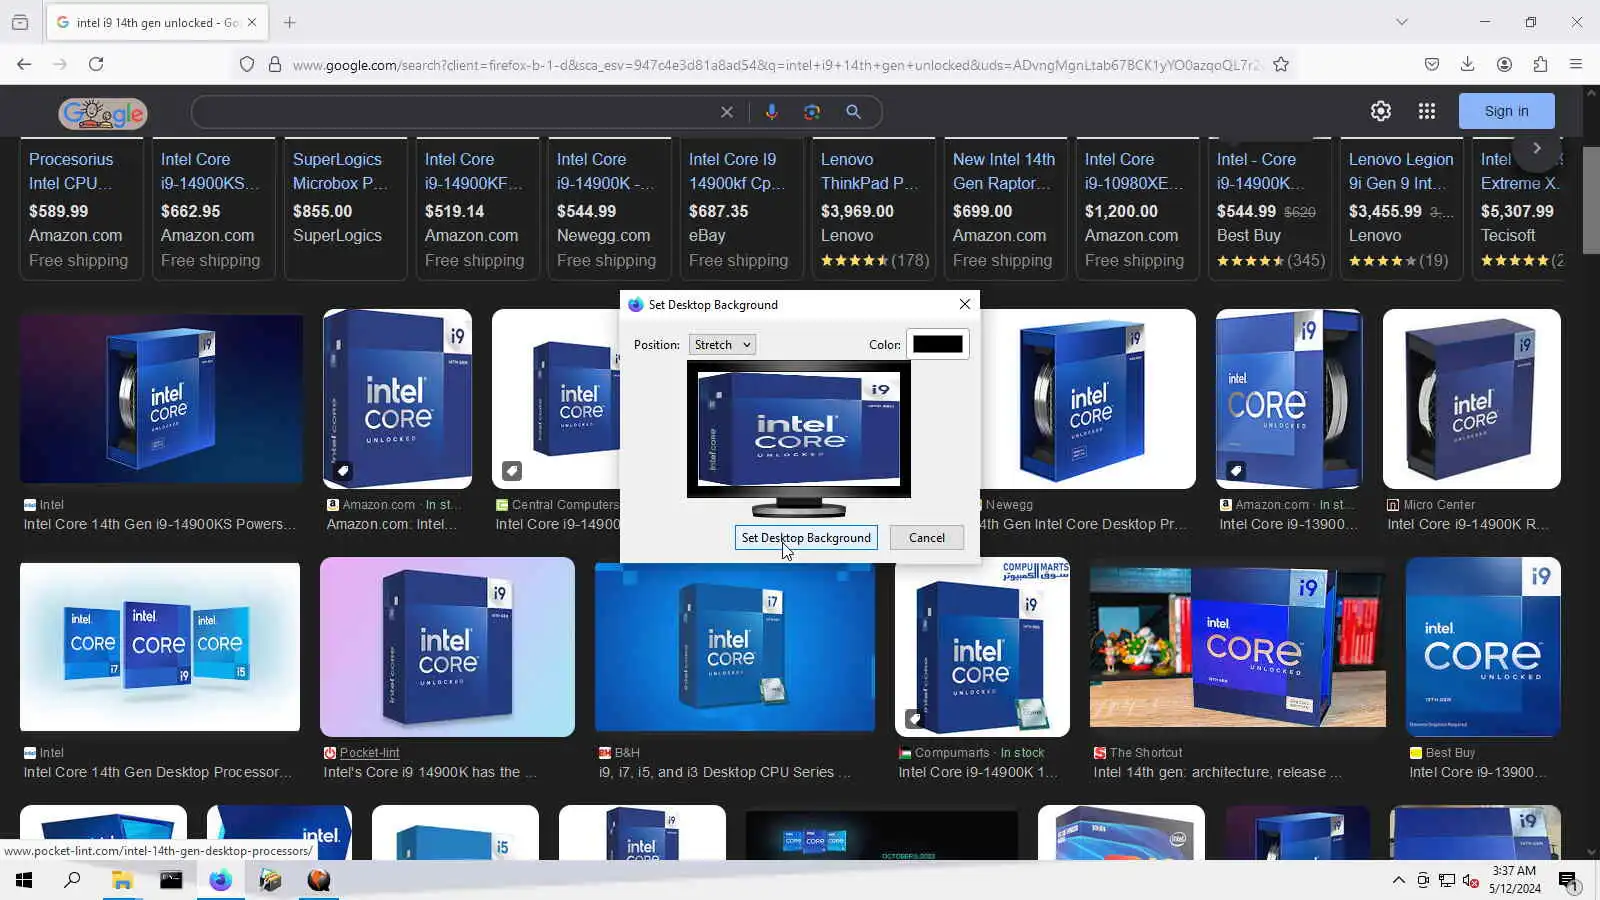Bookmark this page with star icon
This screenshot has height=900, width=1600.
click(x=1281, y=65)
